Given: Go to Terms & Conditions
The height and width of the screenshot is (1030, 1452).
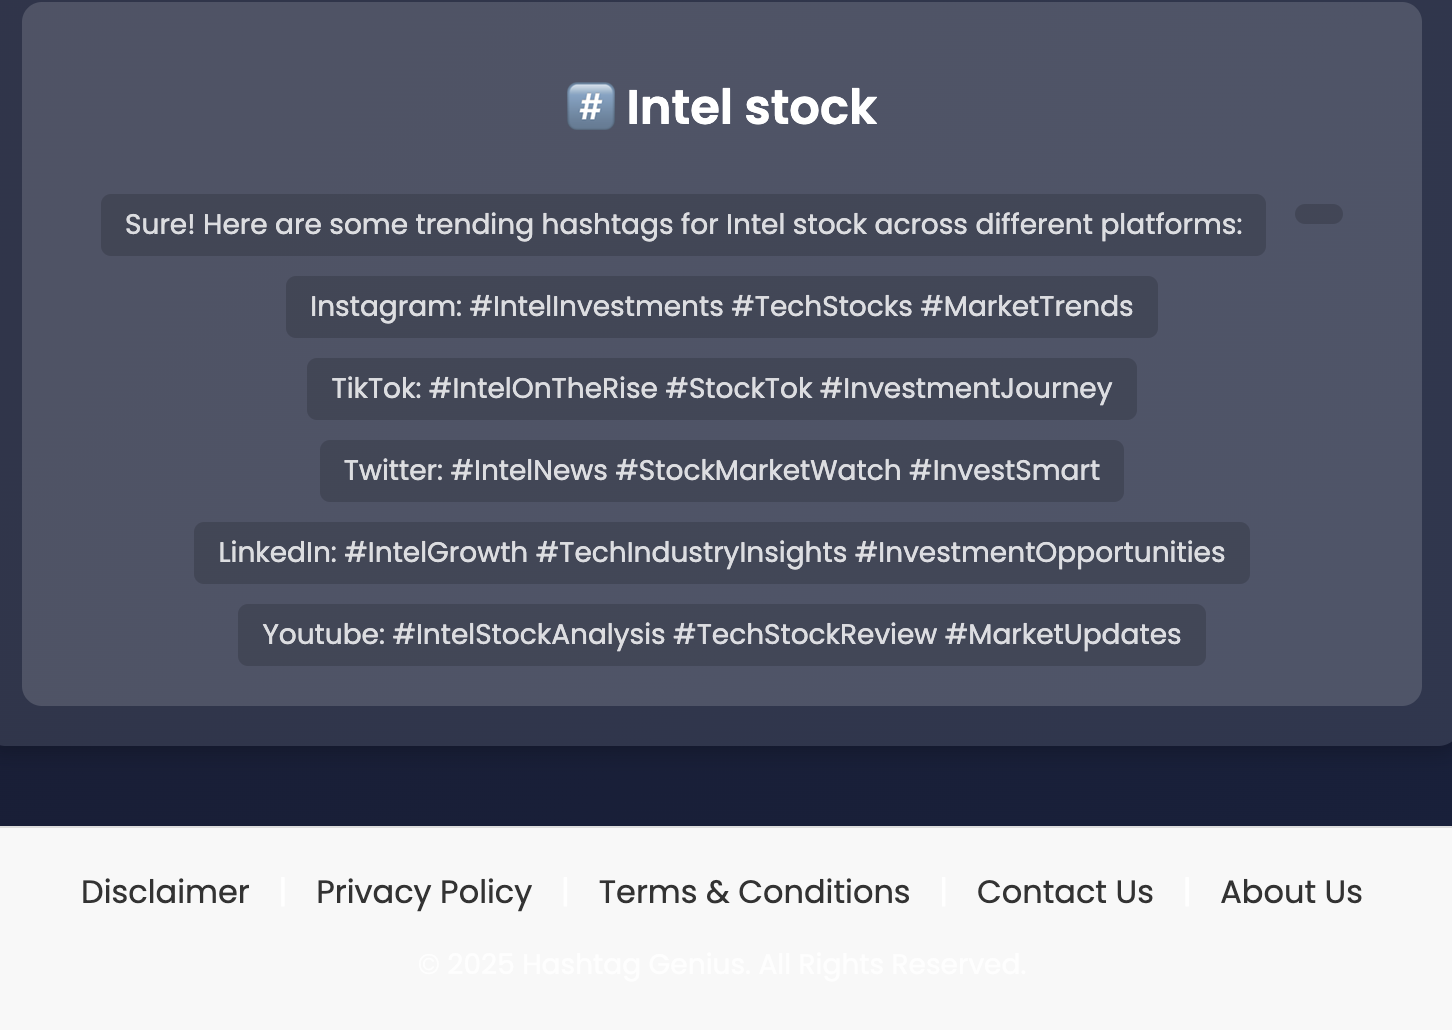Looking at the screenshot, I should (754, 892).
